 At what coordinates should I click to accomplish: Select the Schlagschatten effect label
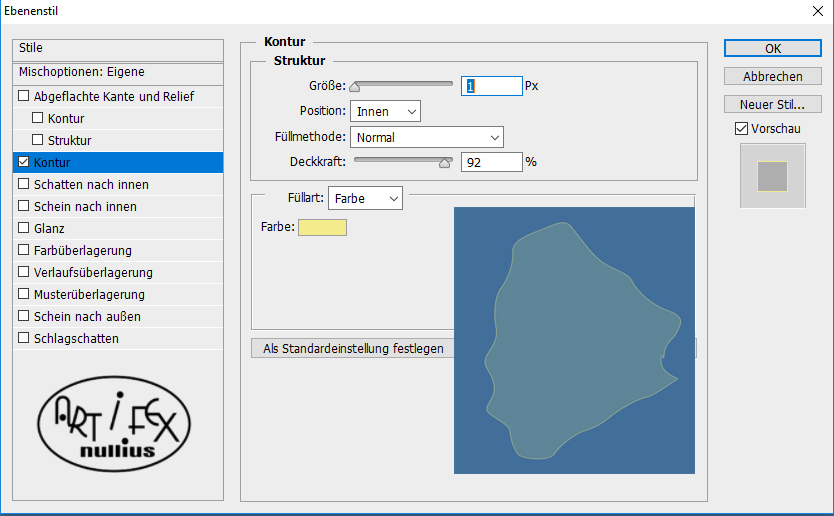[x=76, y=338]
